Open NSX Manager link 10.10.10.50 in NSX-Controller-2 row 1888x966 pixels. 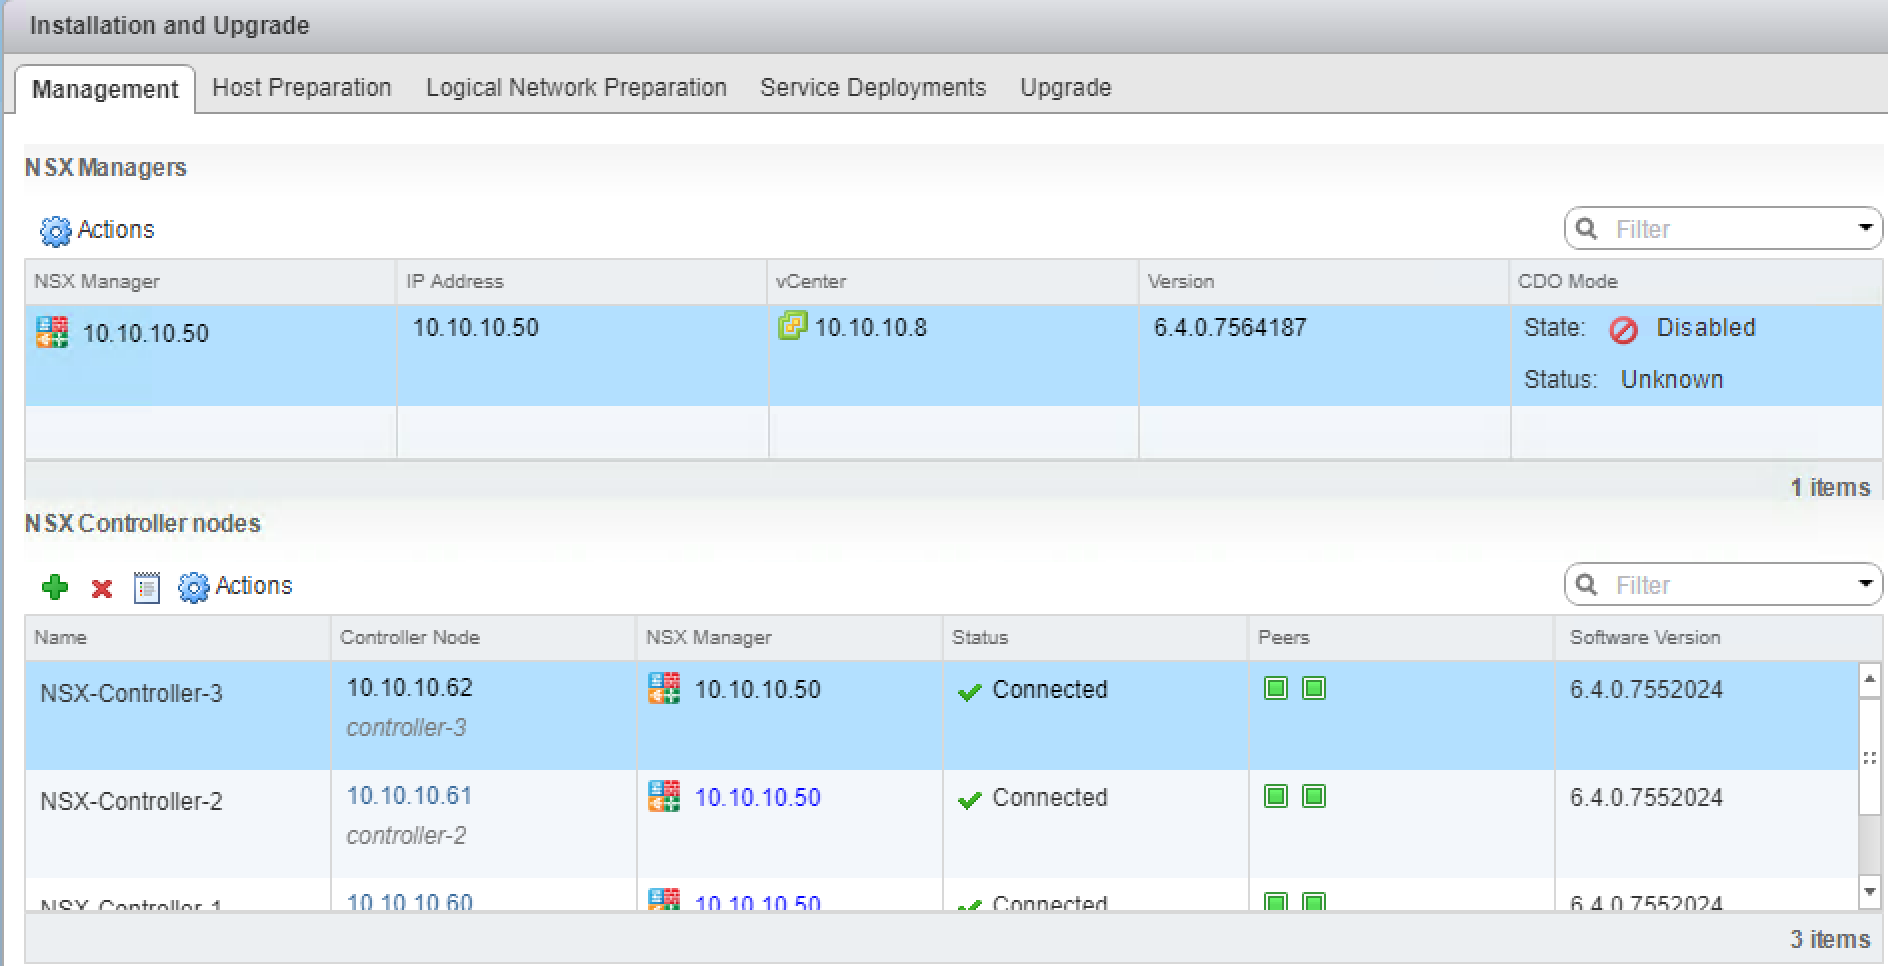coord(757,798)
